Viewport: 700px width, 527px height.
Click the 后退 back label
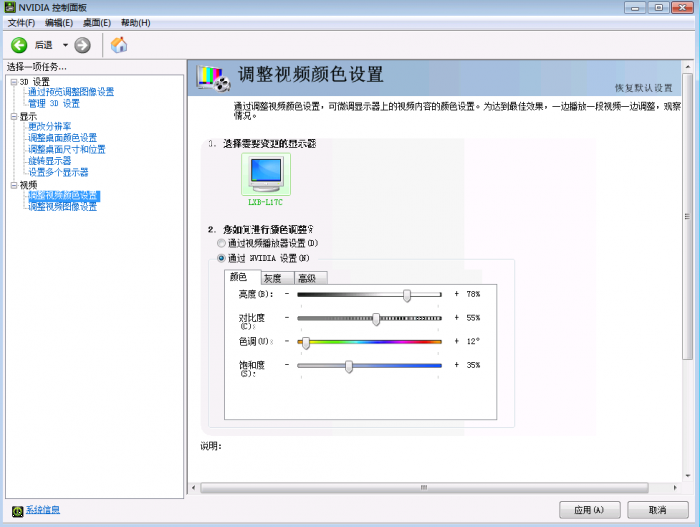pyautogui.click(x=44, y=45)
